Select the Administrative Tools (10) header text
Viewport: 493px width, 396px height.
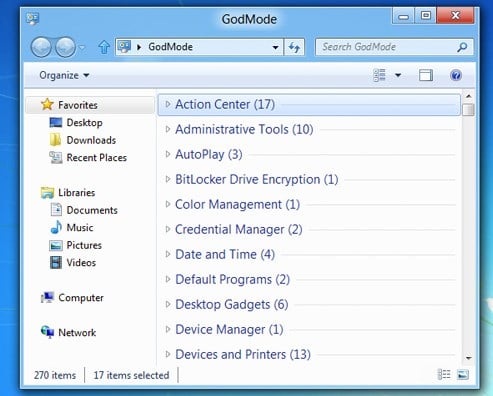(244, 129)
